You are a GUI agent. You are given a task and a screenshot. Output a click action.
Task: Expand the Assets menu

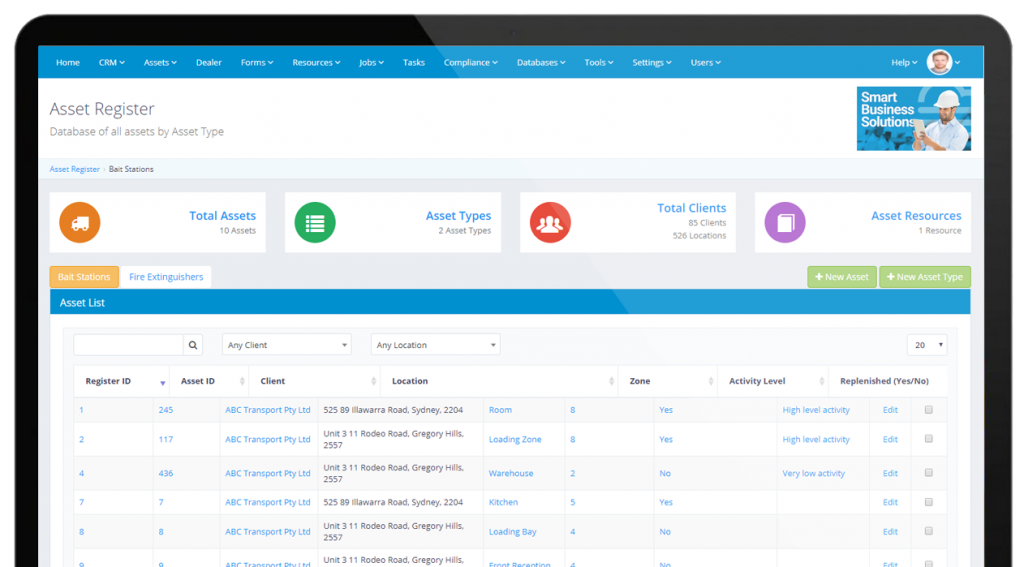coord(160,63)
